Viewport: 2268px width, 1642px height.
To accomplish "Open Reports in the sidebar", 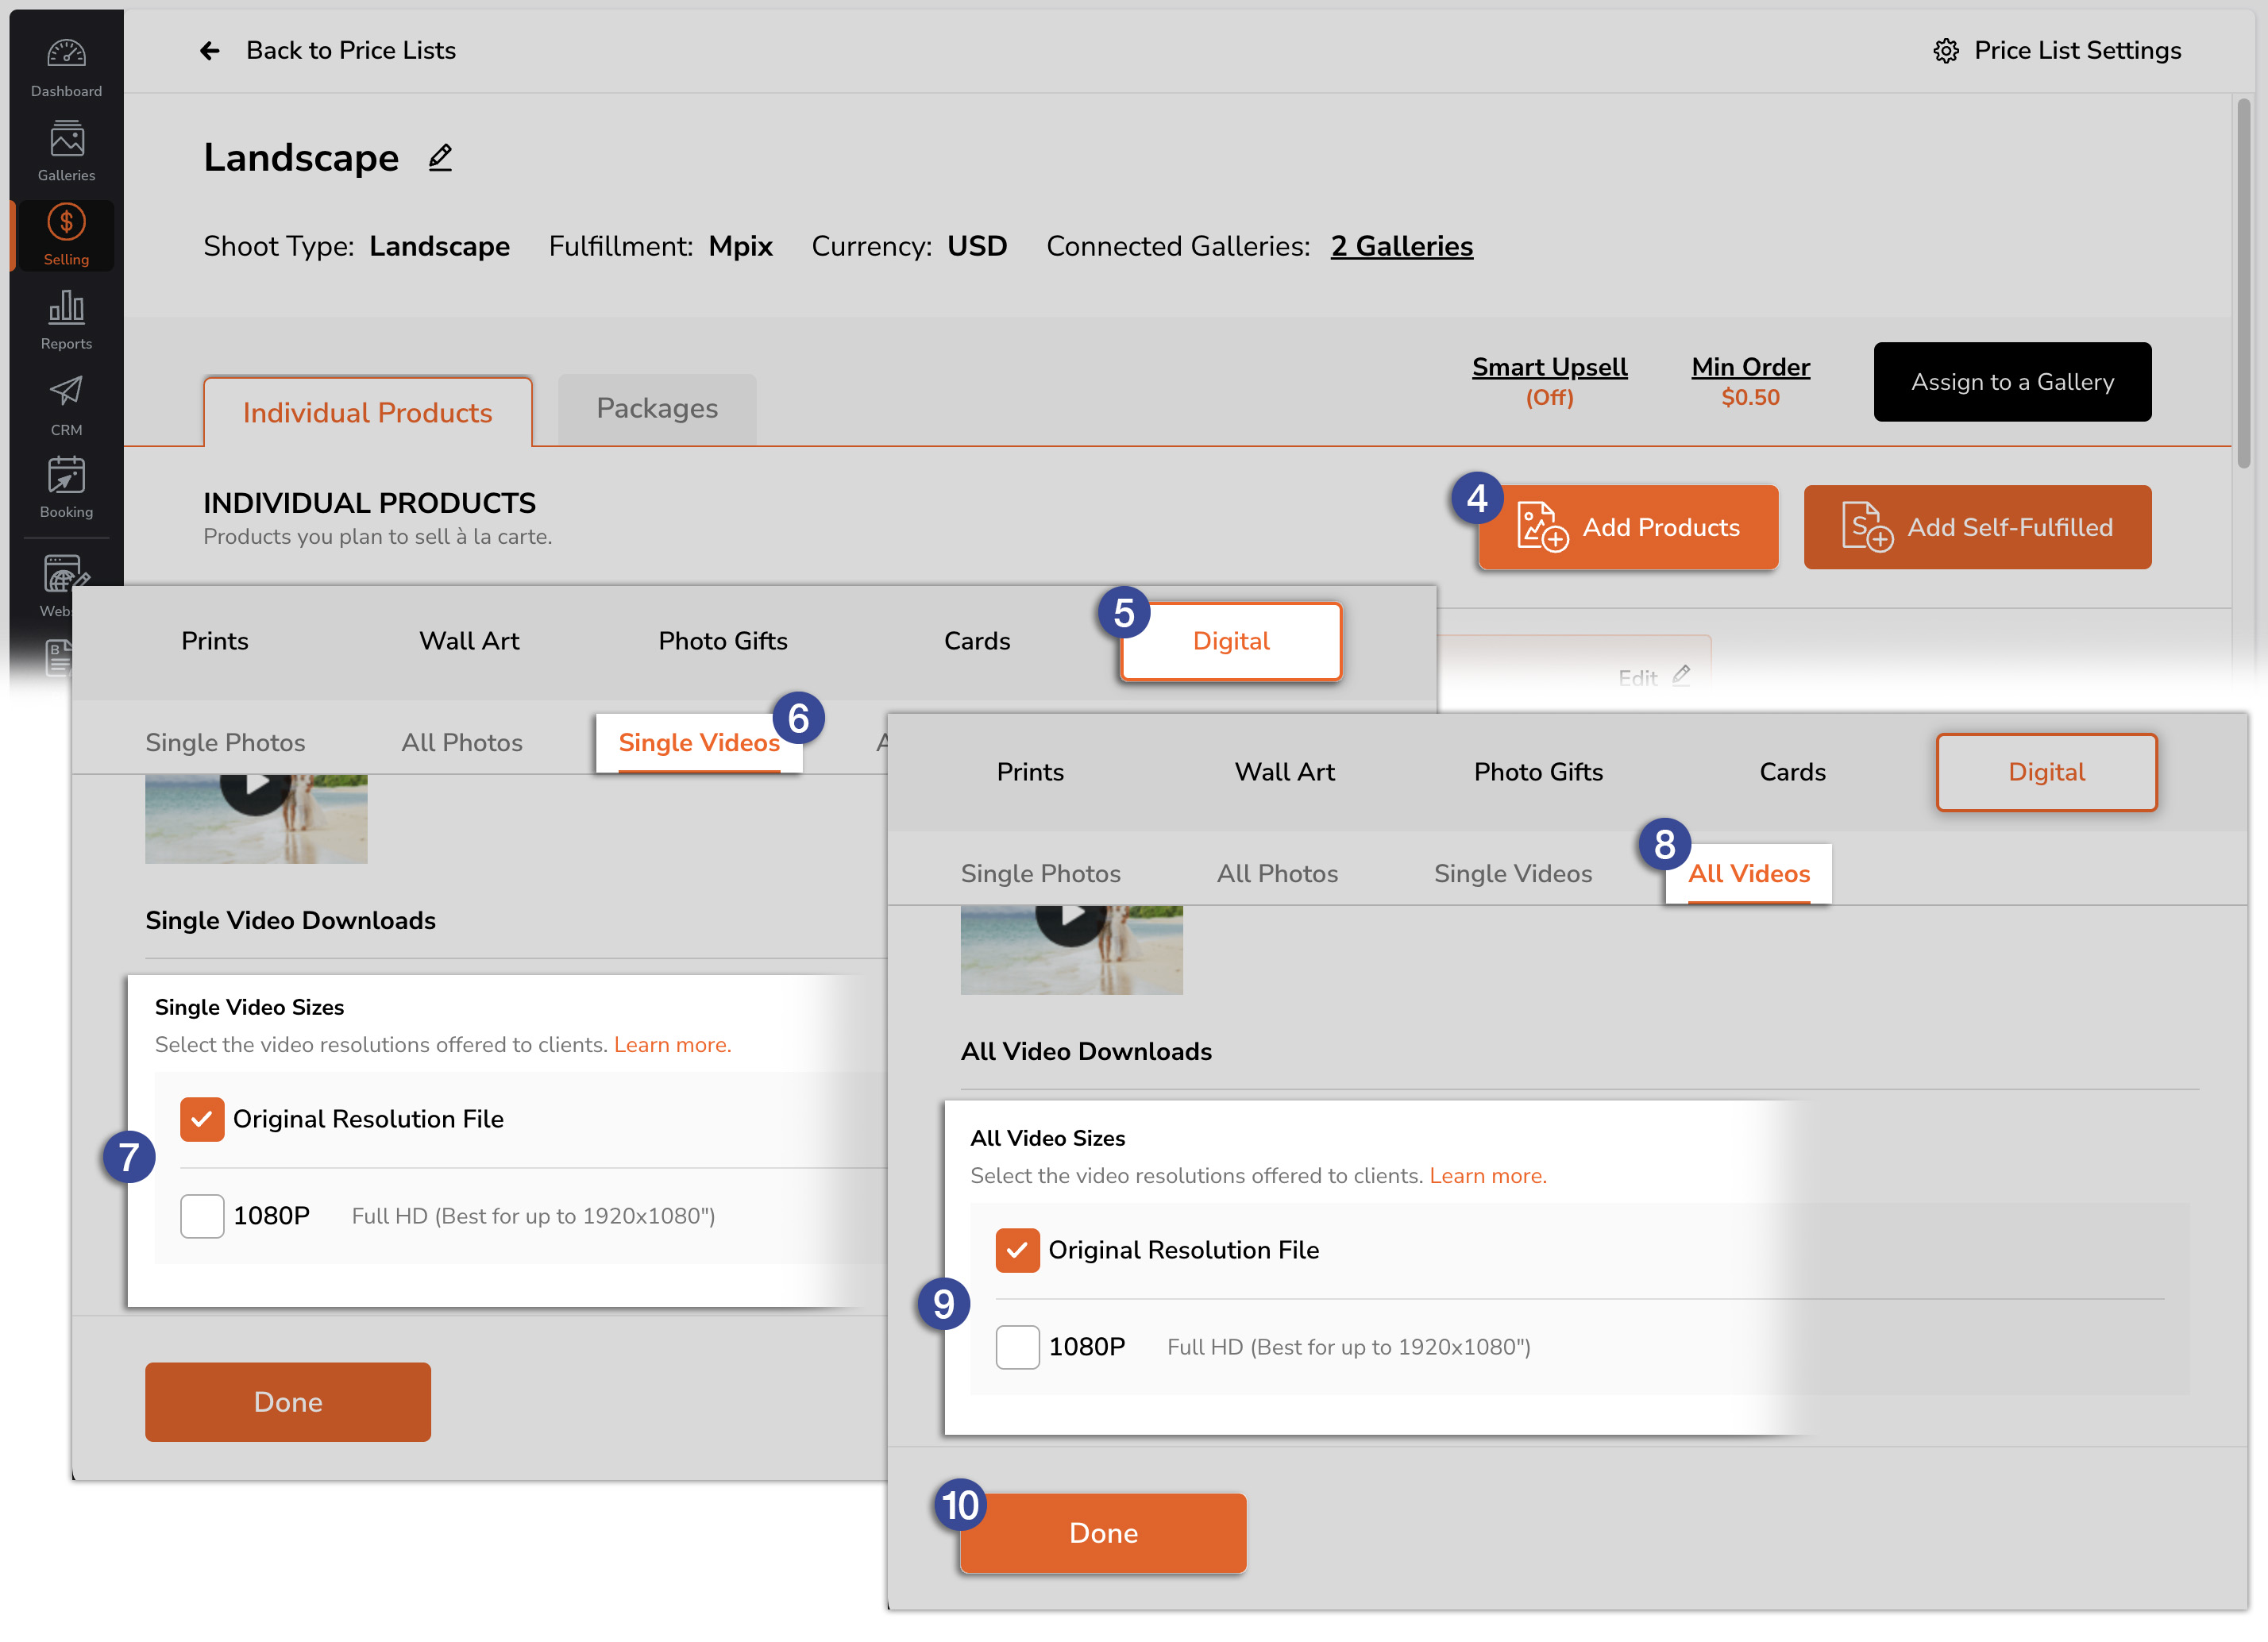I will (x=66, y=306).
